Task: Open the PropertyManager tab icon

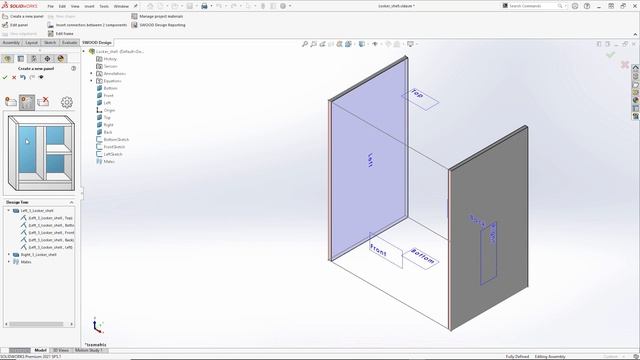Action: click(21, 59)
